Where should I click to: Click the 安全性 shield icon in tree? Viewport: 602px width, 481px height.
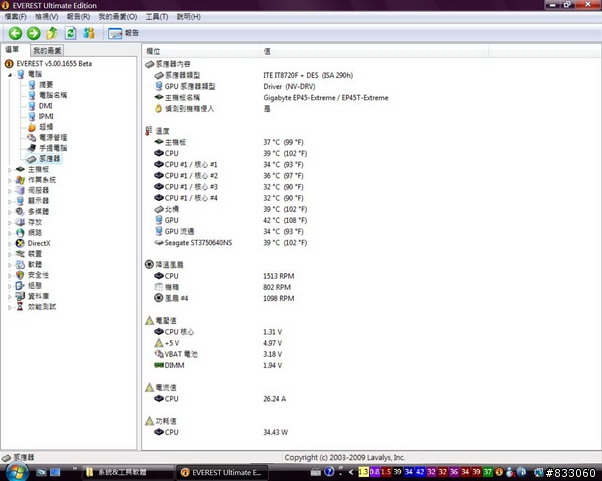tap(20, 275)
